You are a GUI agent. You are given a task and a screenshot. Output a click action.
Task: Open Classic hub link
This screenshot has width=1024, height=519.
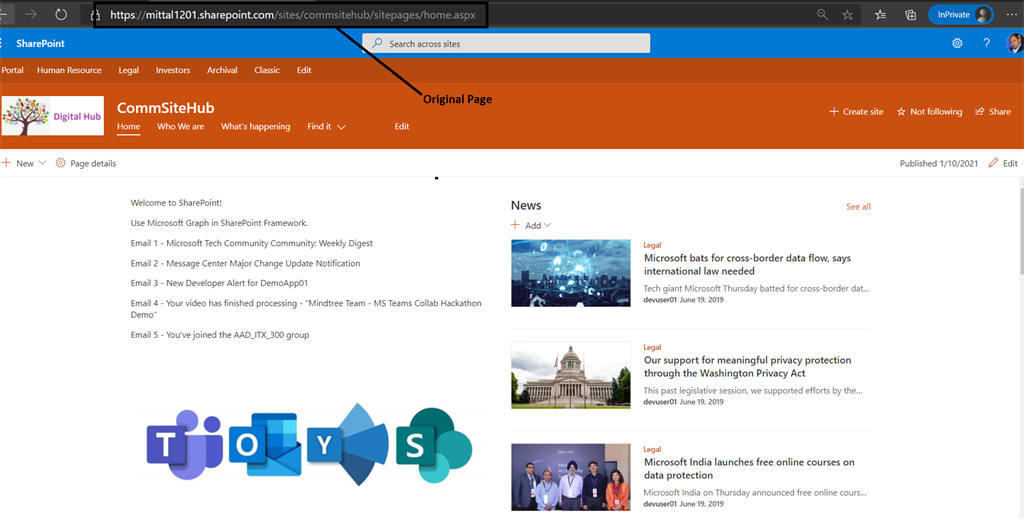(267, 70)
